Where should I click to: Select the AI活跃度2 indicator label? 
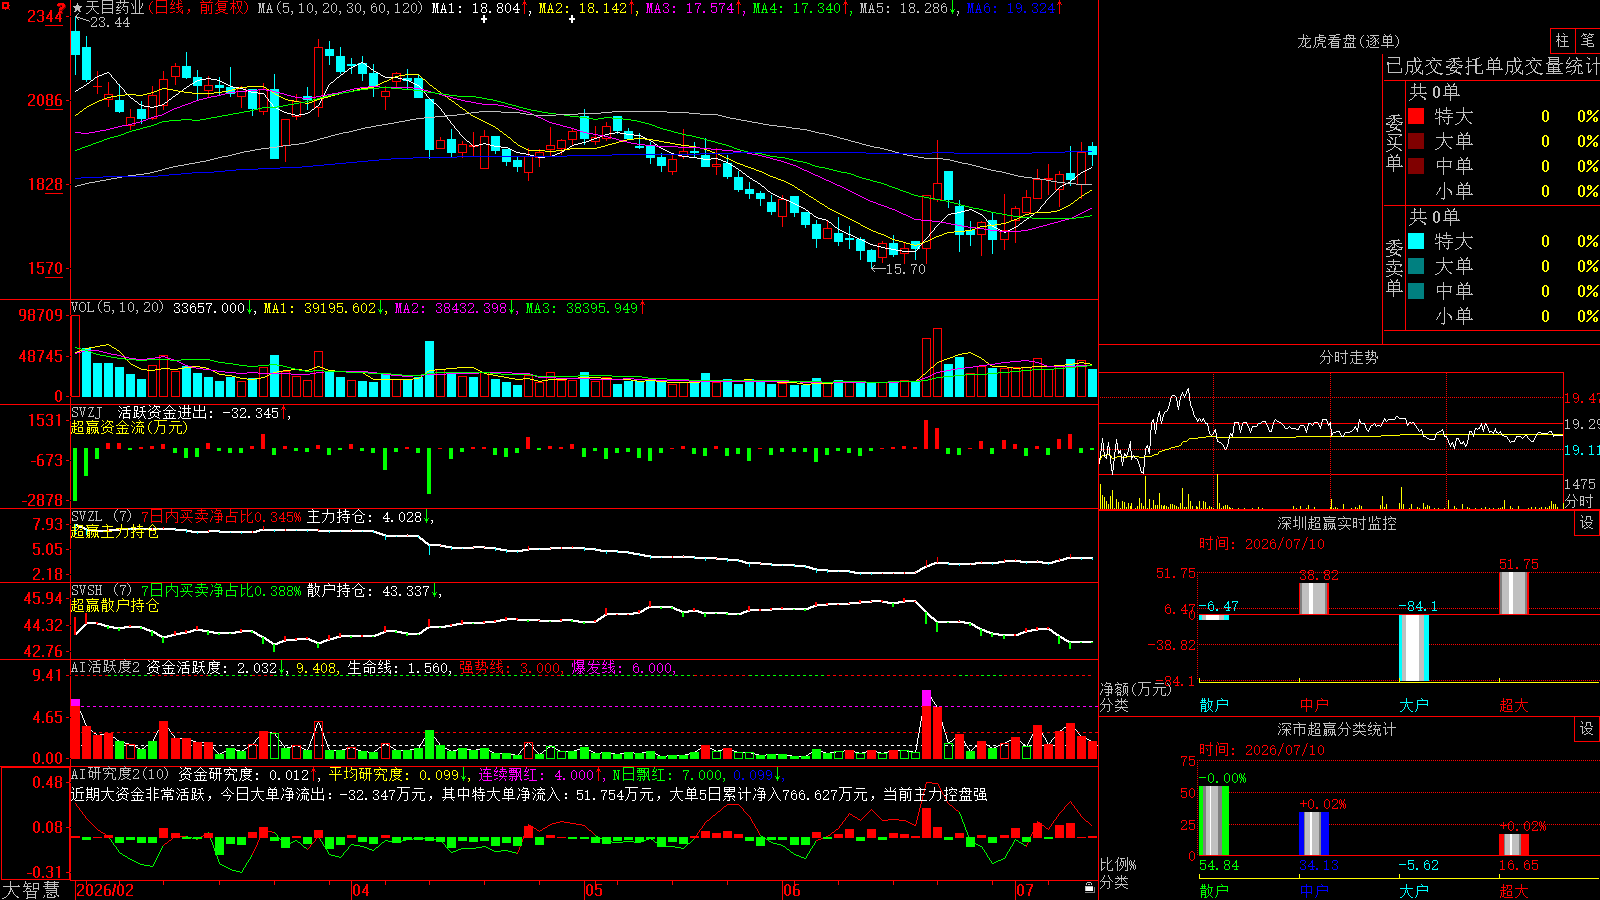[x=106, y=667]
